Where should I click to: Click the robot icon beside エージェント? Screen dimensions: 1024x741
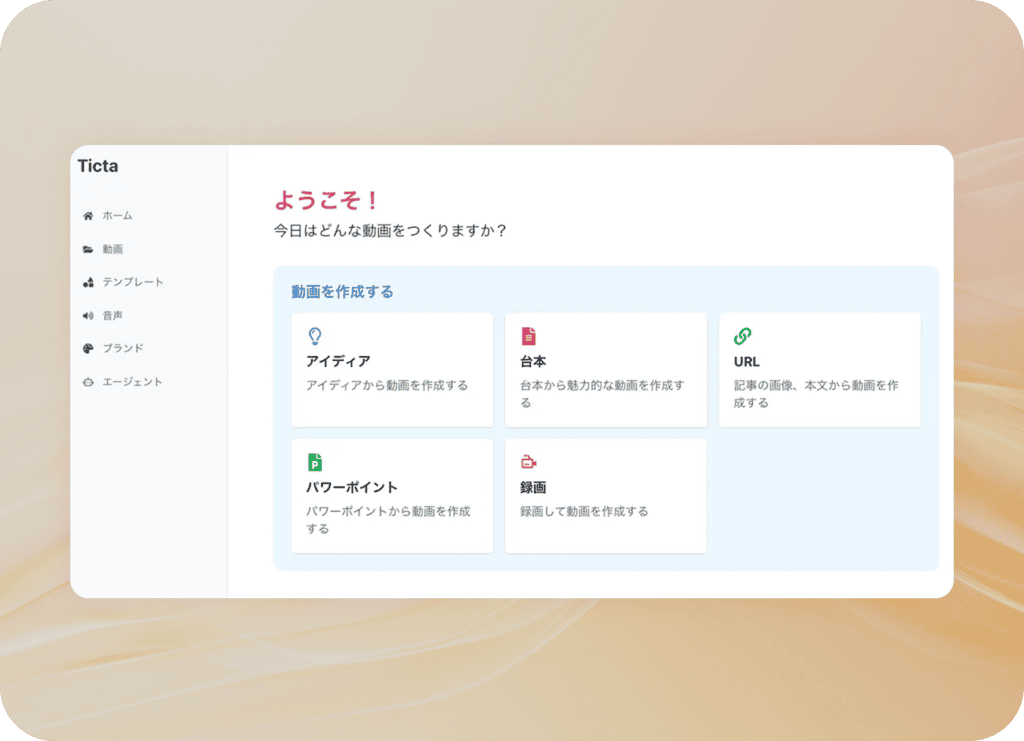(88, 382)
